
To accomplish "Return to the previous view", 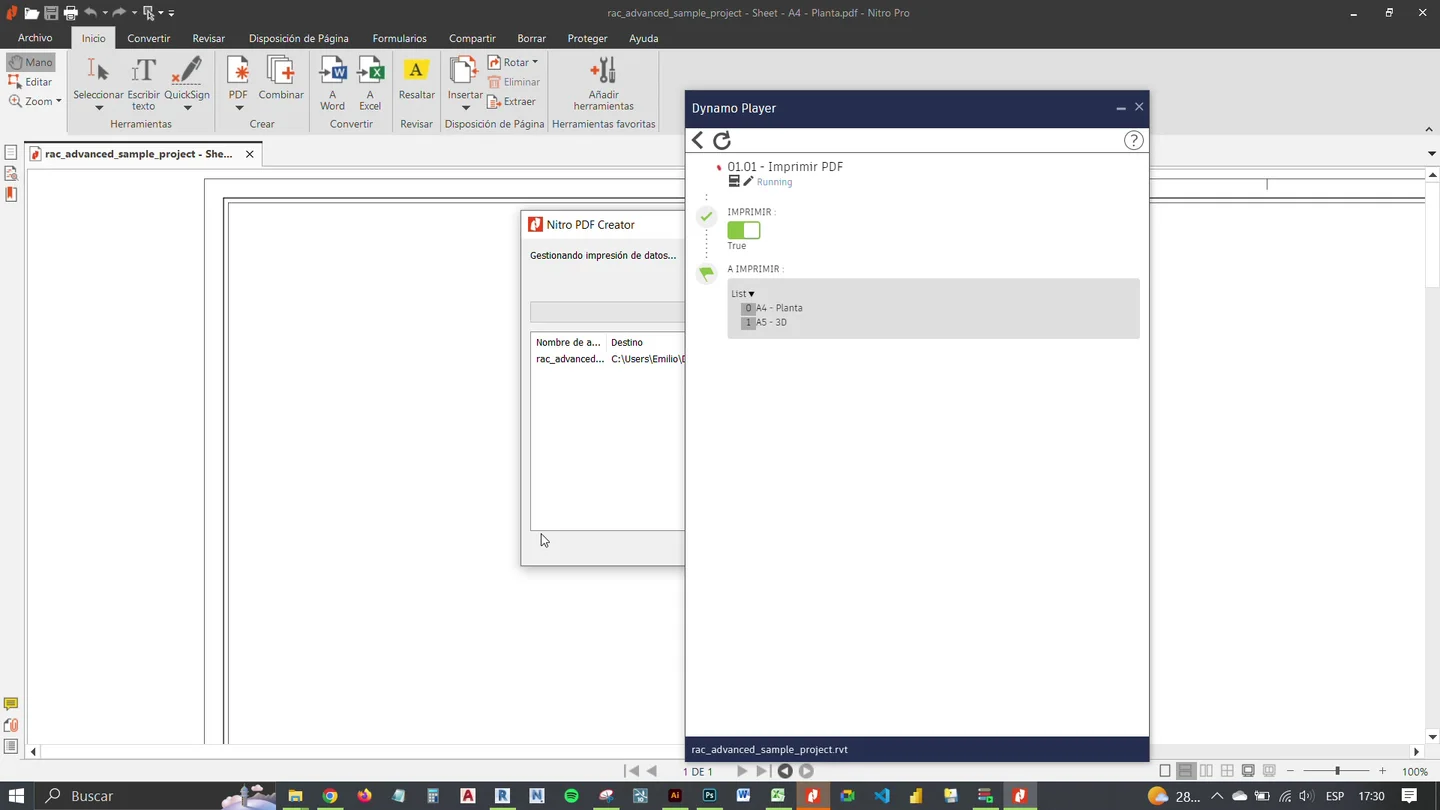I will click(785, 771).
